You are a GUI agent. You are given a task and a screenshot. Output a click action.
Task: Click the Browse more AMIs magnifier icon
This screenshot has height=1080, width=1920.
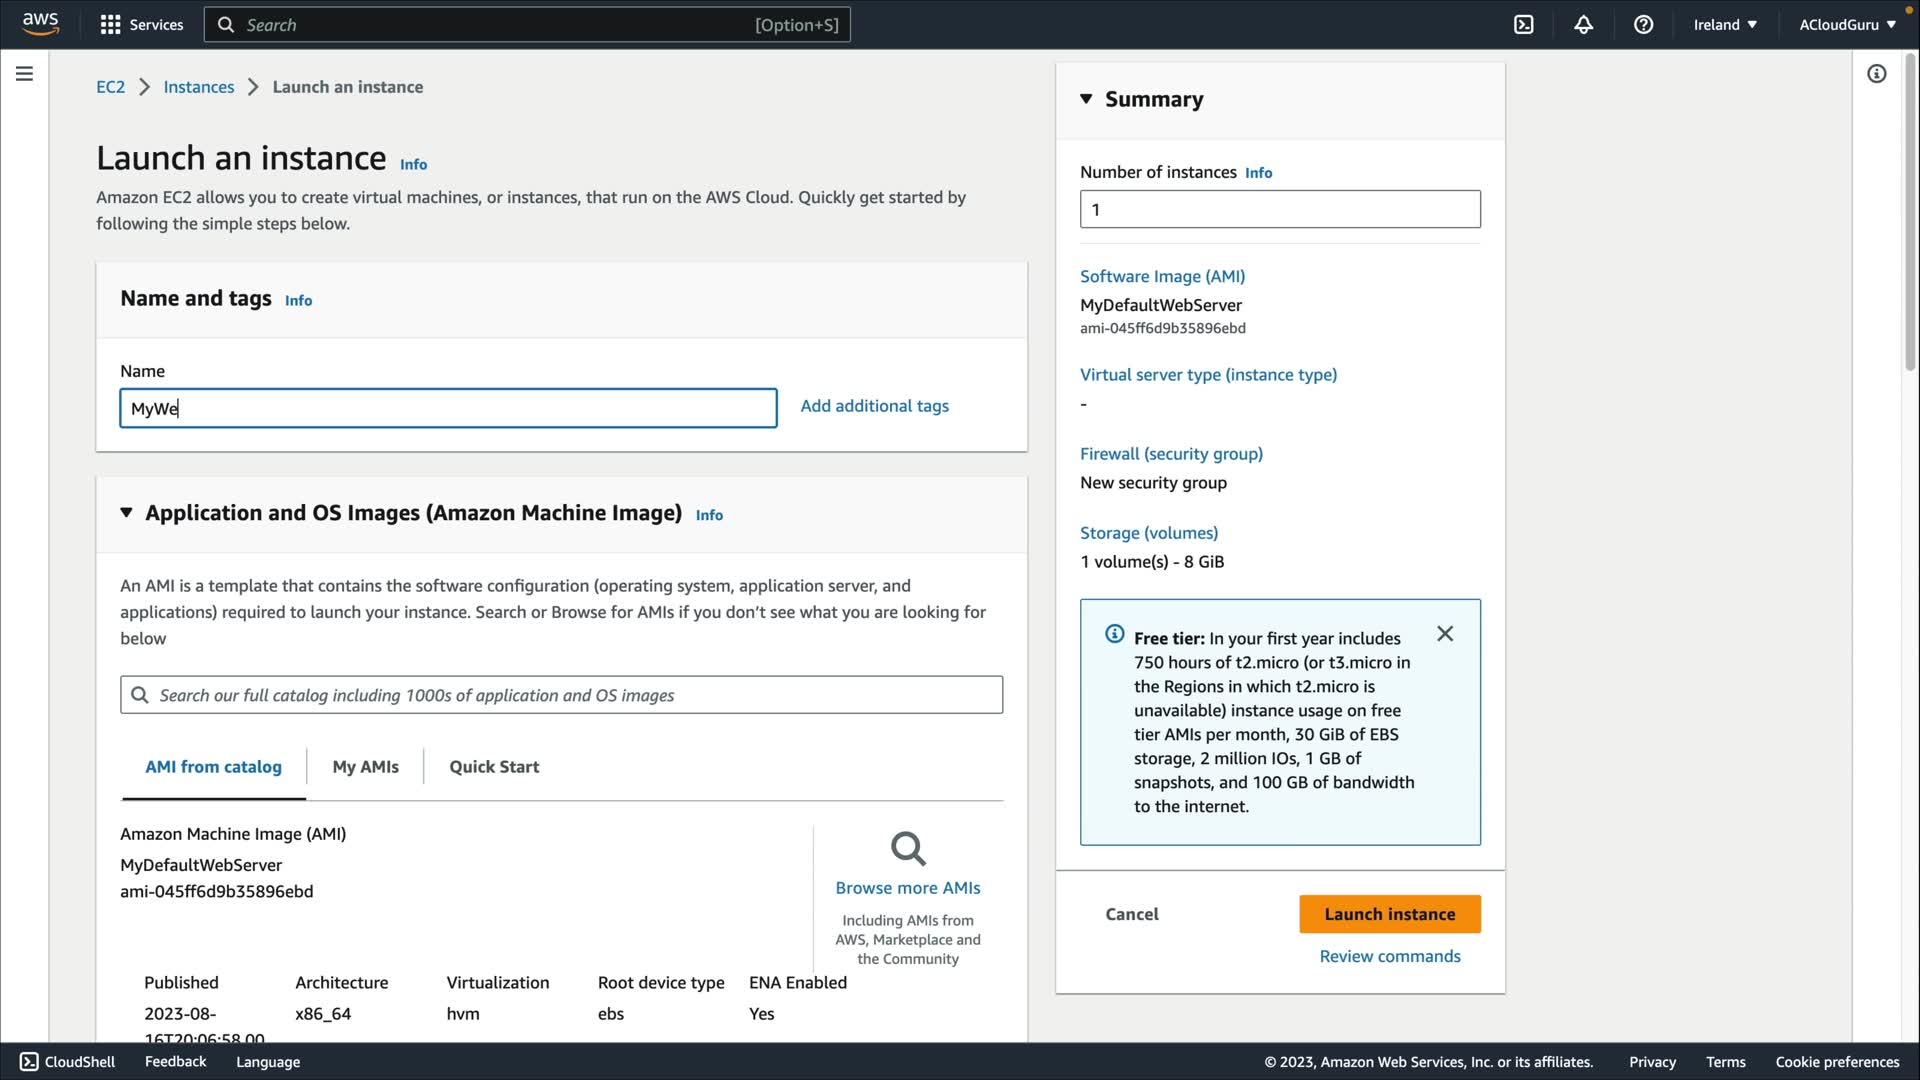pos(907,849)
